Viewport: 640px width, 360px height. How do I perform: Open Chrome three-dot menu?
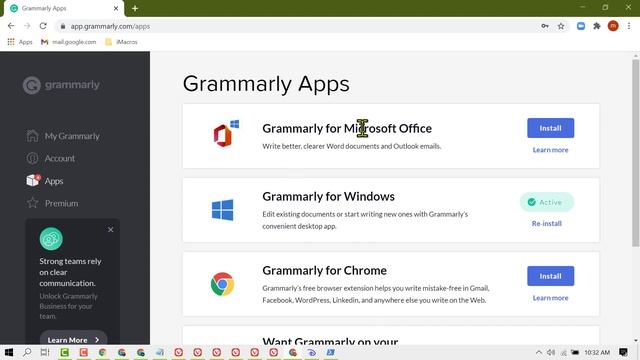coord(629,26)
